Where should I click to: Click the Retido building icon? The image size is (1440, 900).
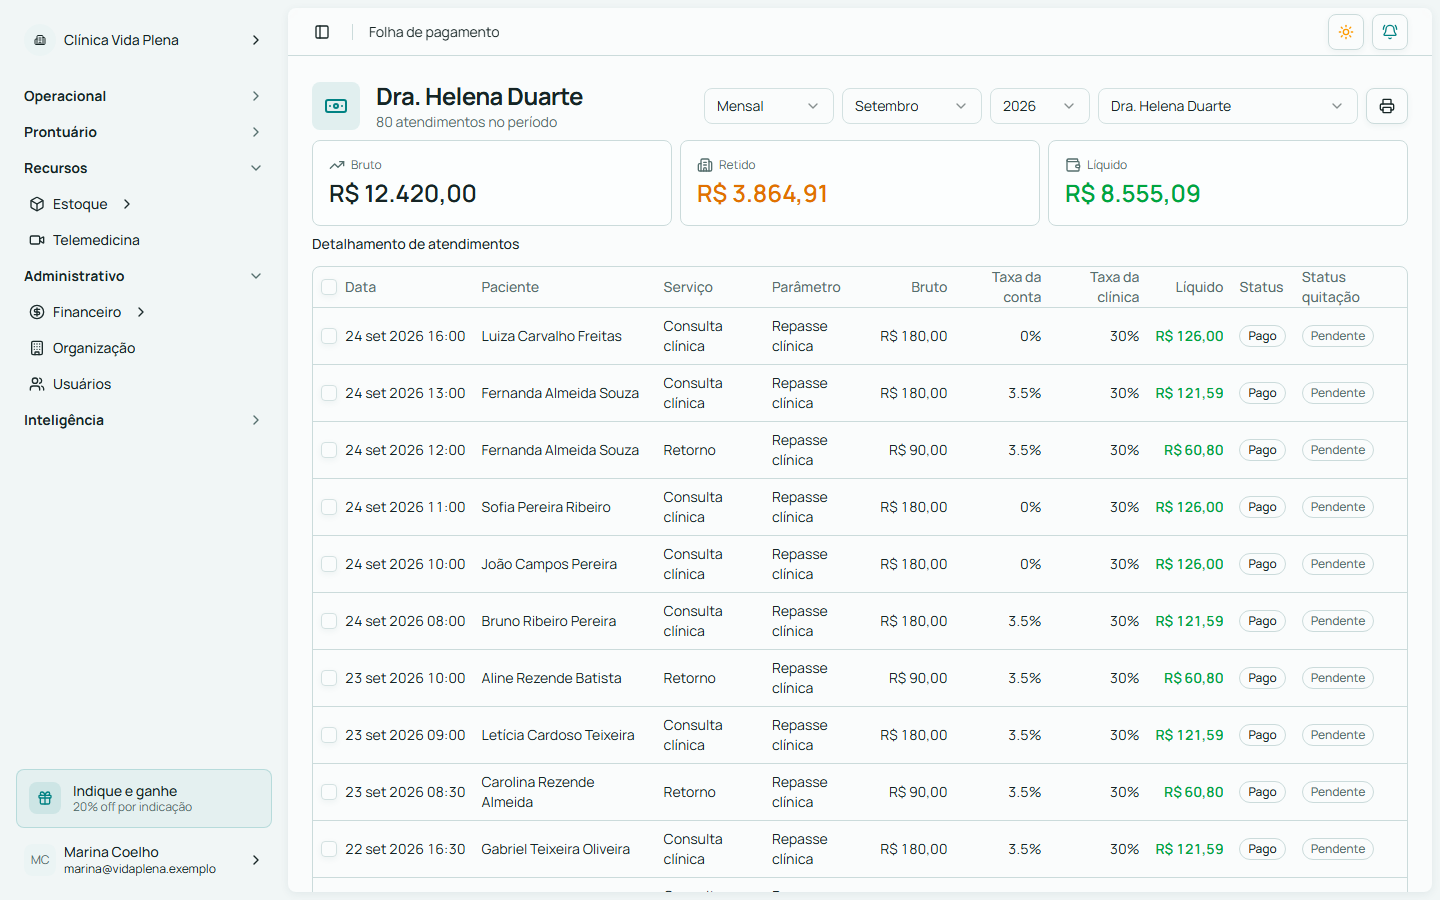point(705,165)
